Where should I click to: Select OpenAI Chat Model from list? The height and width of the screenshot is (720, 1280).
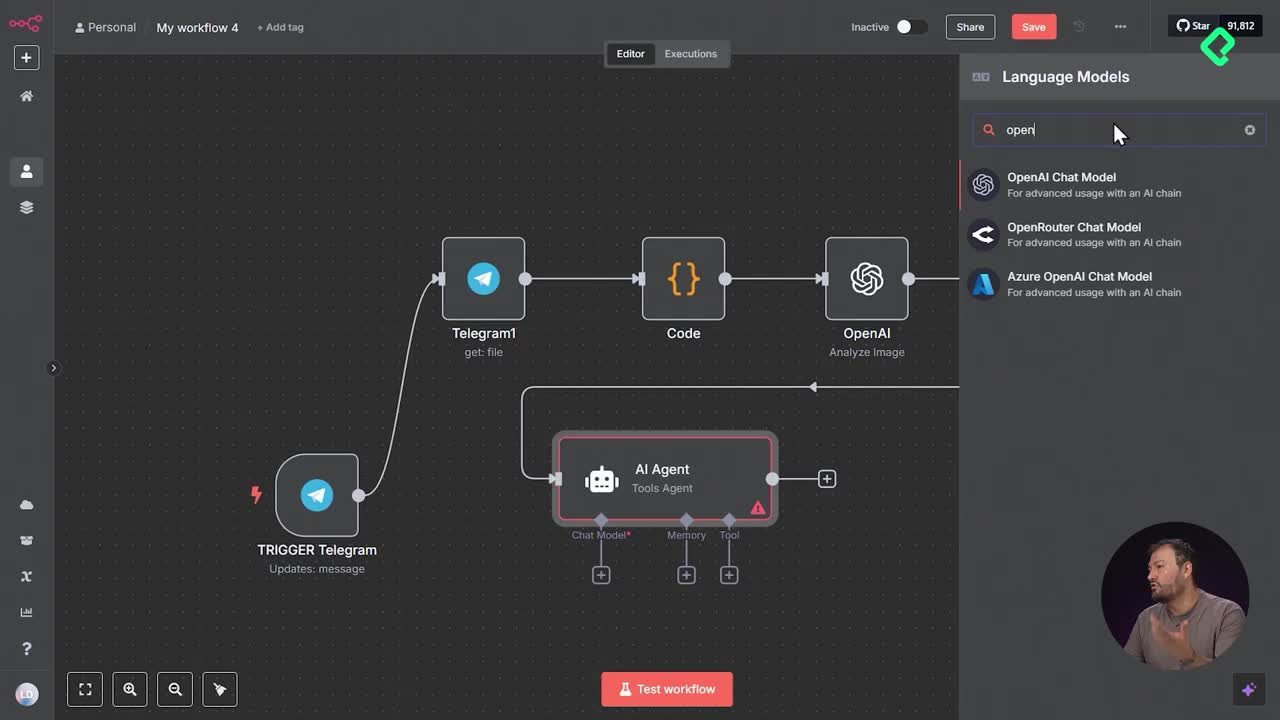click(1061, 184)
